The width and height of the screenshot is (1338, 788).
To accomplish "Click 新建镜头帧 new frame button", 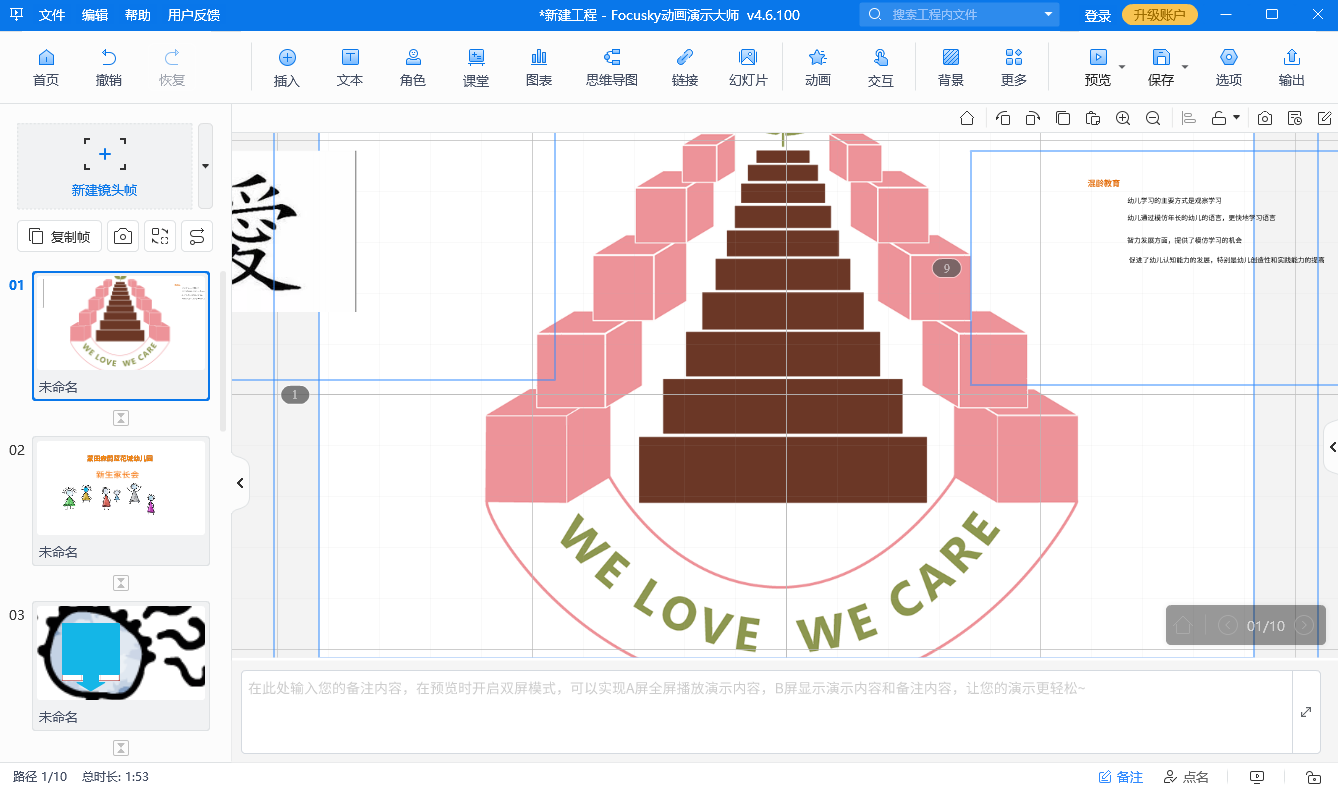I will (x=105, y=166).
